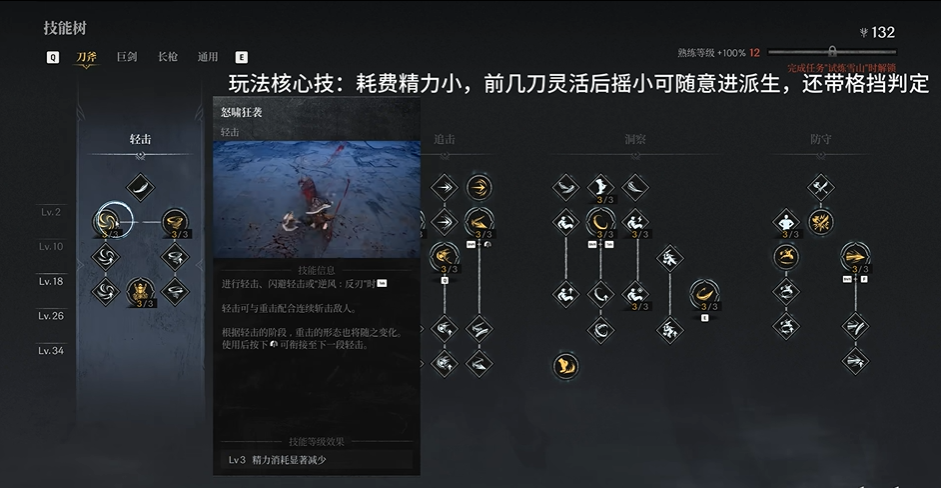Switch to the 巨剑 weapon tab
The width and height of the screenshot is (941, 488).
pyautogui.click(x=127, y=57)
